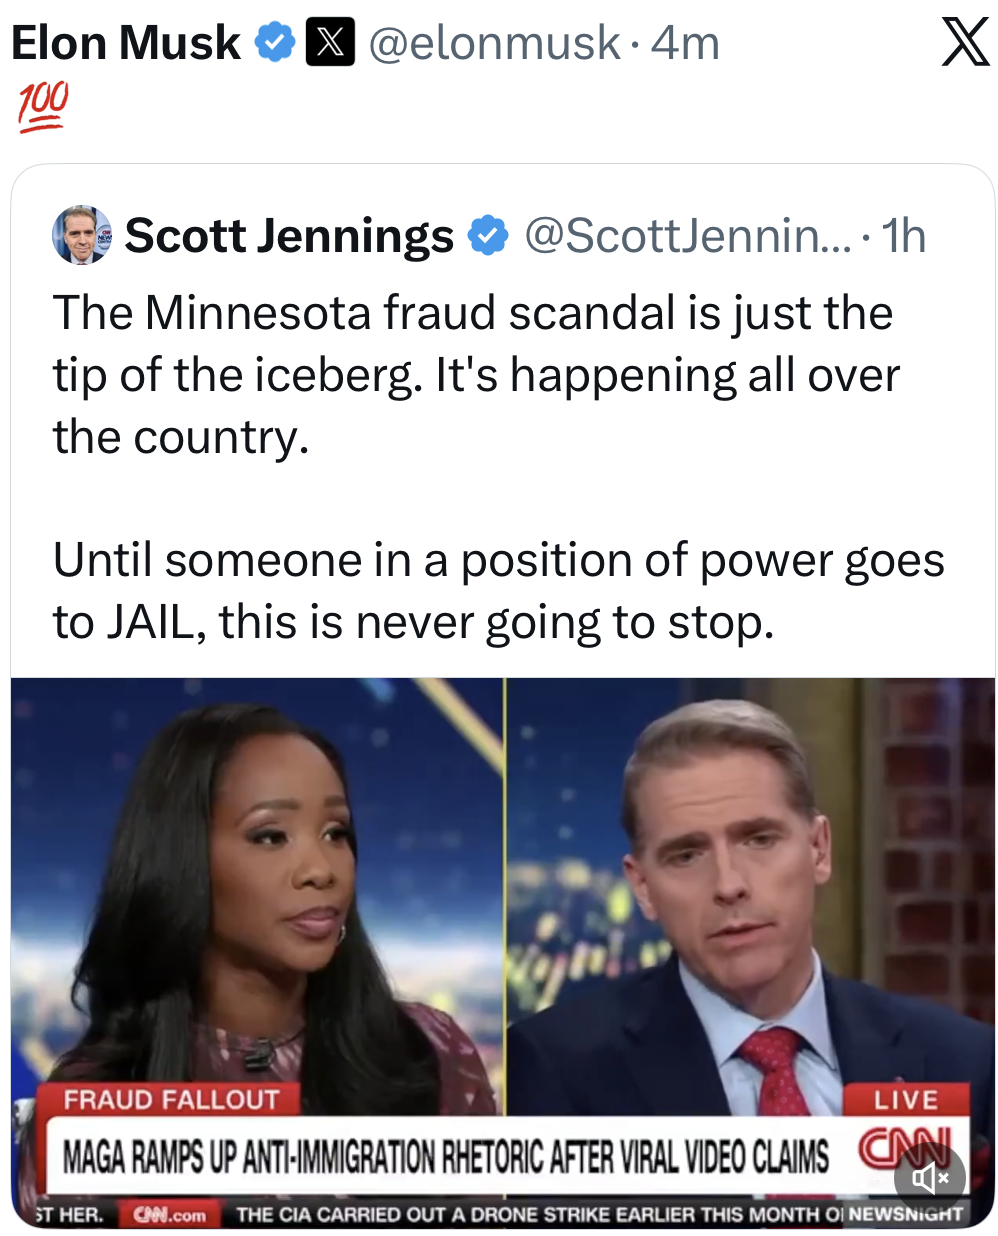Open Scott Jennings' profile avatar
The image size is (998, 1236).
[82, 235]
